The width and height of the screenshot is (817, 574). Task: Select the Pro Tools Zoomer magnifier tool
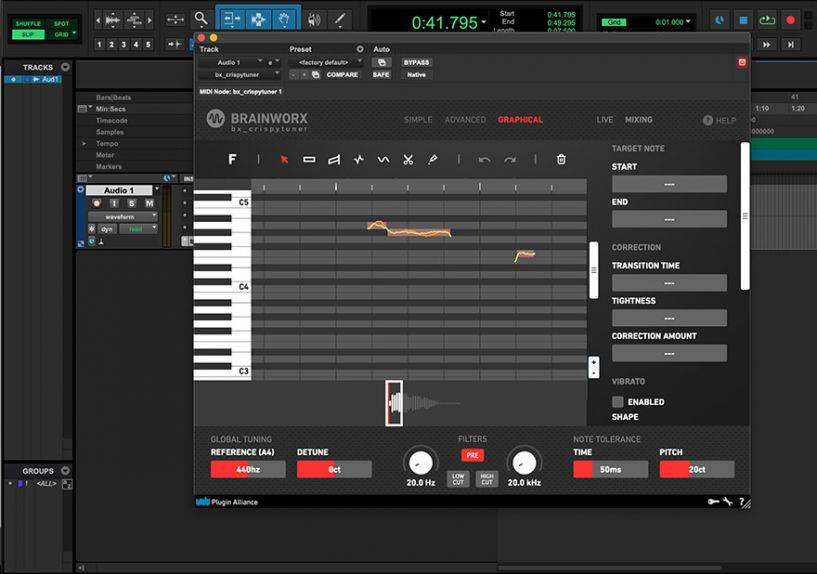(201, 19)
